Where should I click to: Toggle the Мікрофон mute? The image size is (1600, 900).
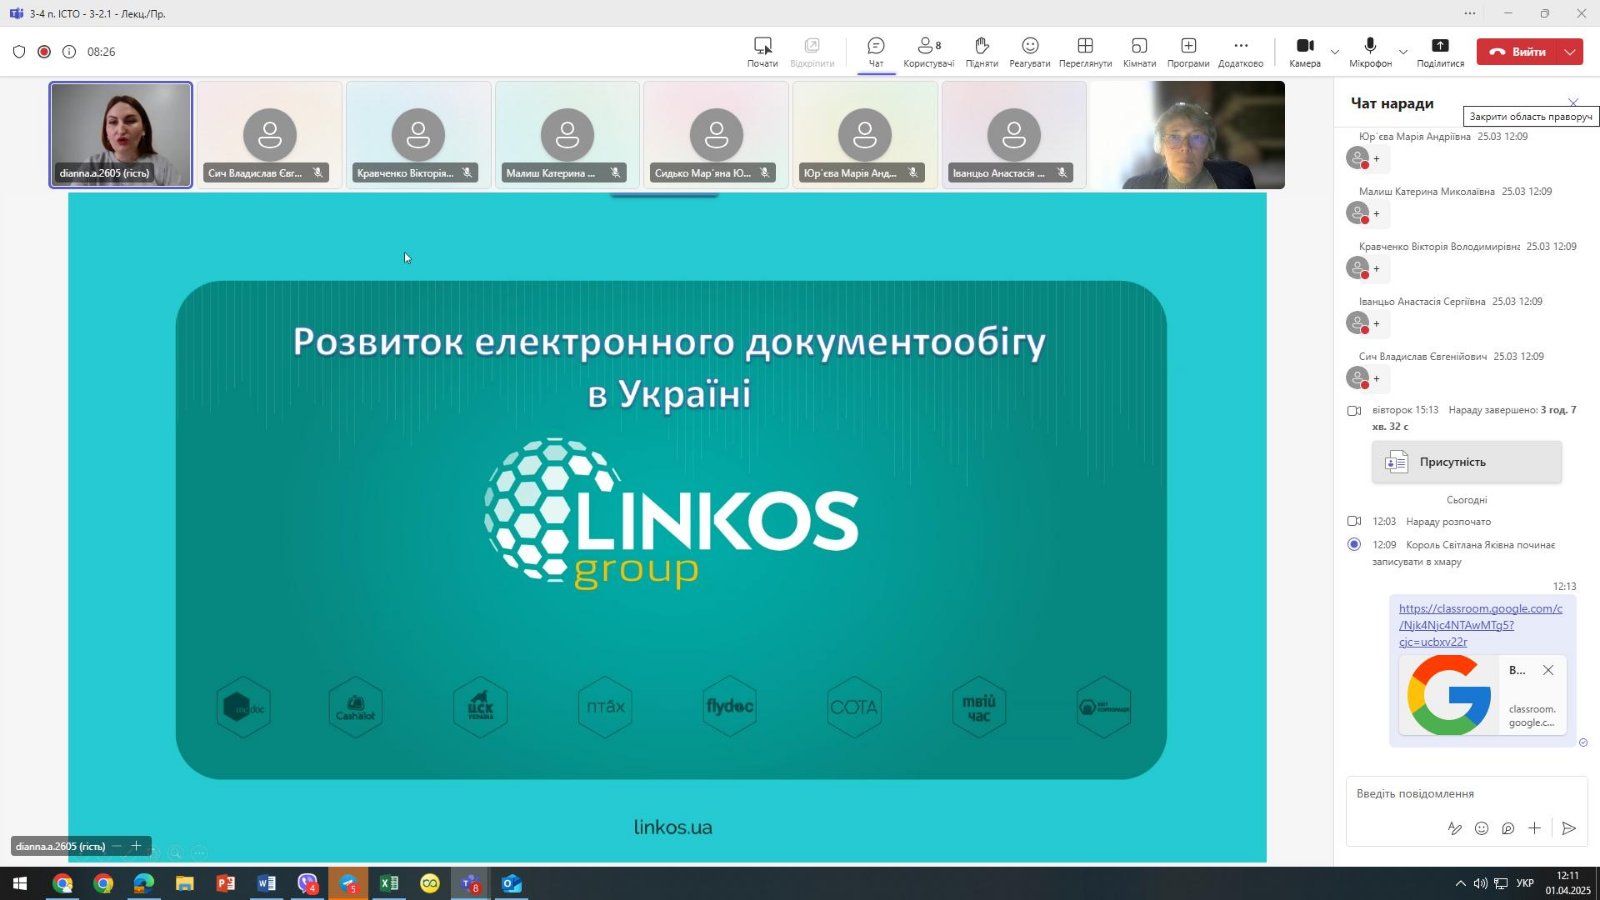1370,52
